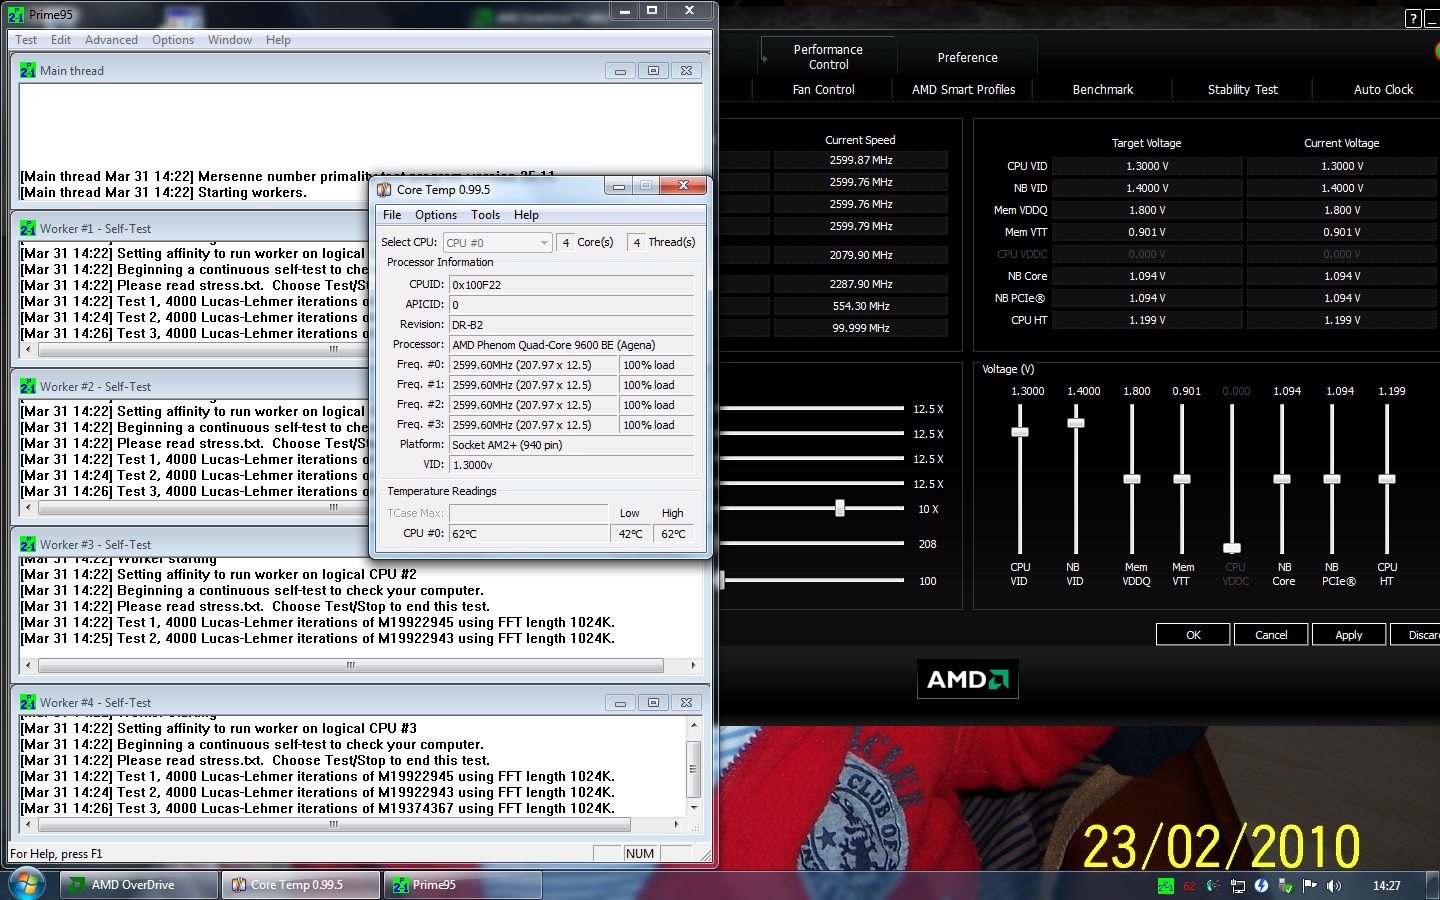
Task: Click the NB VID target voltage field
Action: pyautogui.click(x=1147, y=188)
